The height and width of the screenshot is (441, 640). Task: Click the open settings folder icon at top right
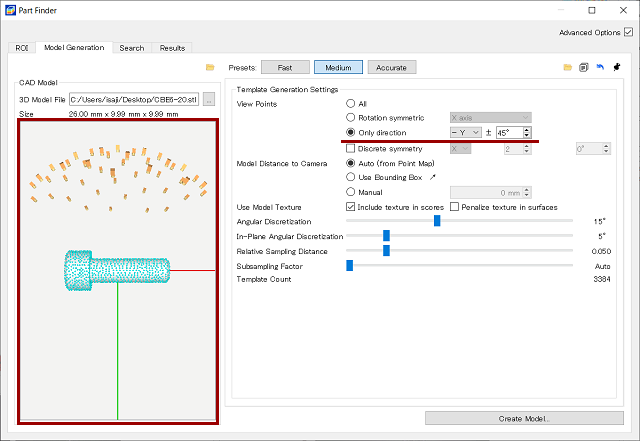[x=568, y=67]
